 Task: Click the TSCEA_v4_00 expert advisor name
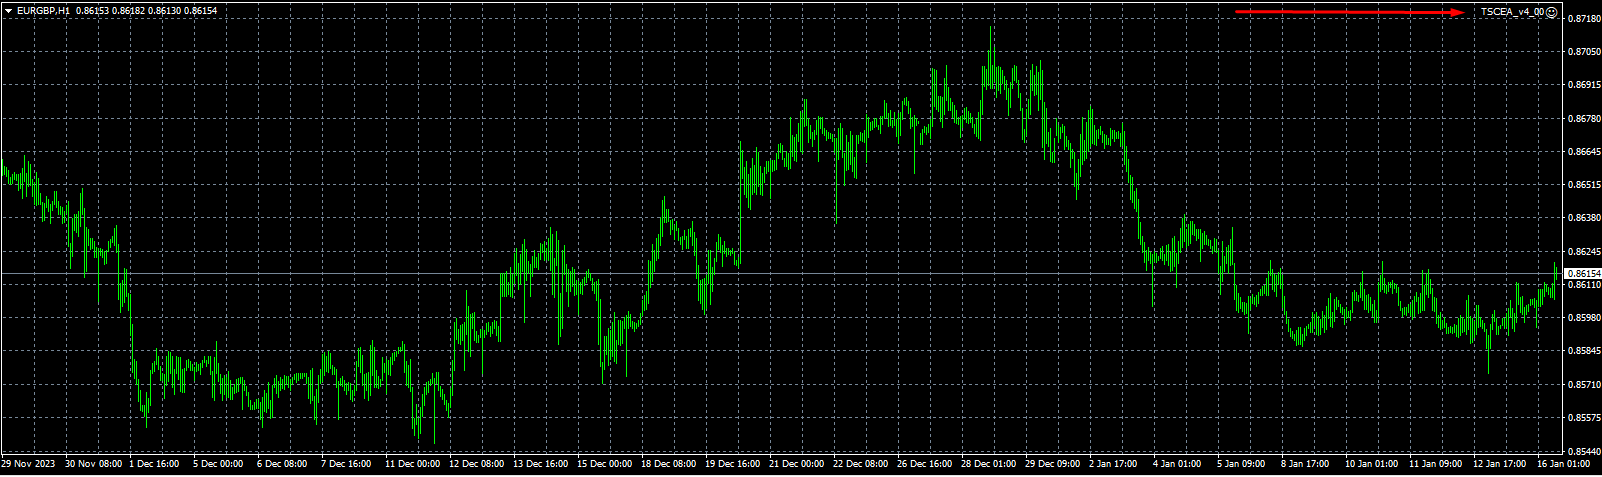click(1513, 12)
